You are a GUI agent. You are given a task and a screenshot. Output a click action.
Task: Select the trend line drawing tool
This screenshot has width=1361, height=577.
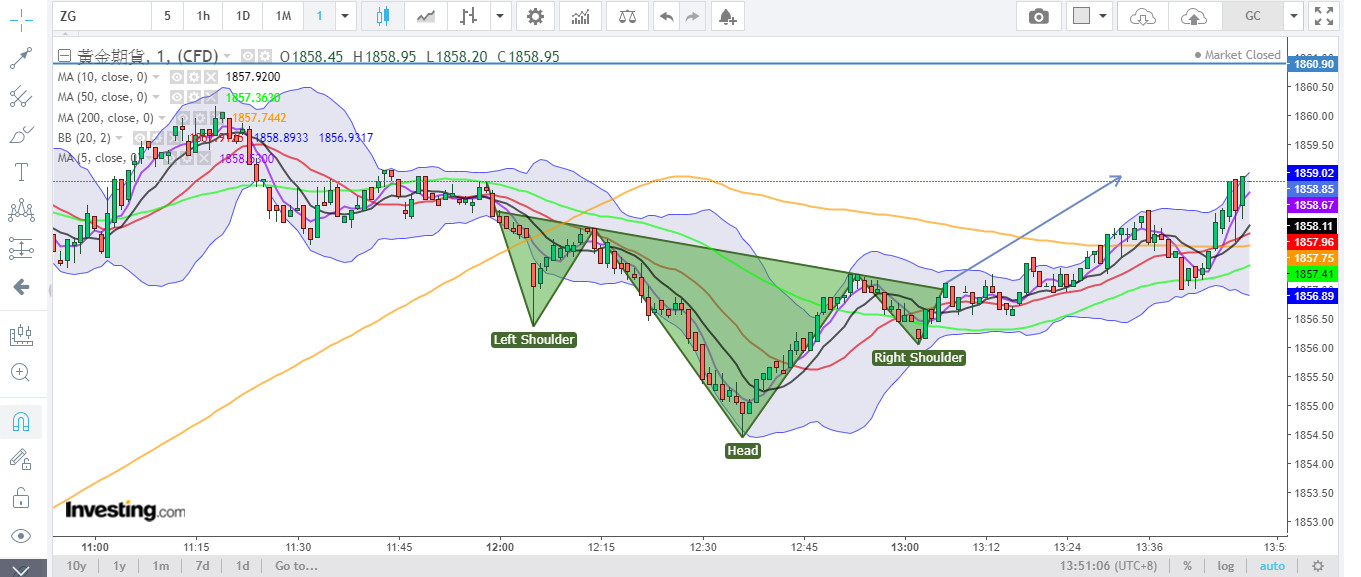coord(20,58)
